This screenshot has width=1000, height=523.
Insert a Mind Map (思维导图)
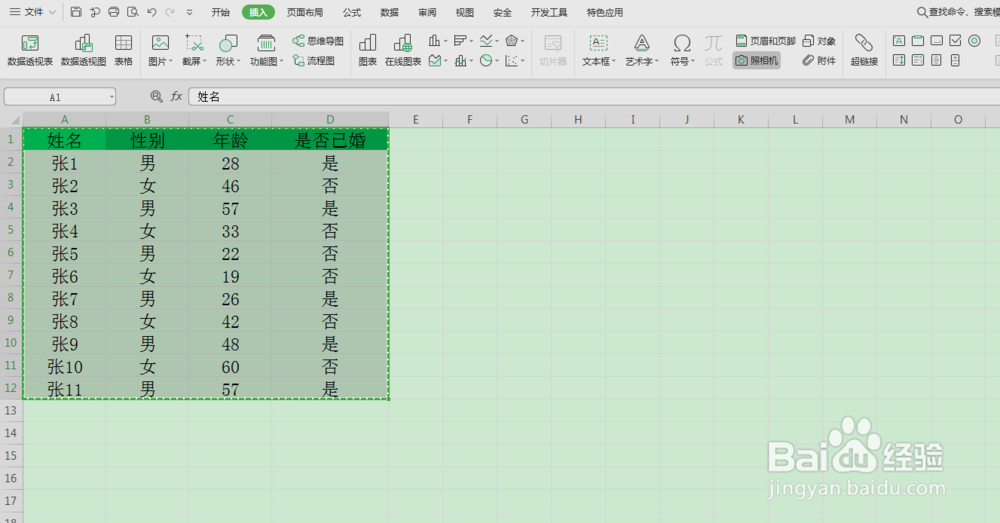(x=318, y=41)
